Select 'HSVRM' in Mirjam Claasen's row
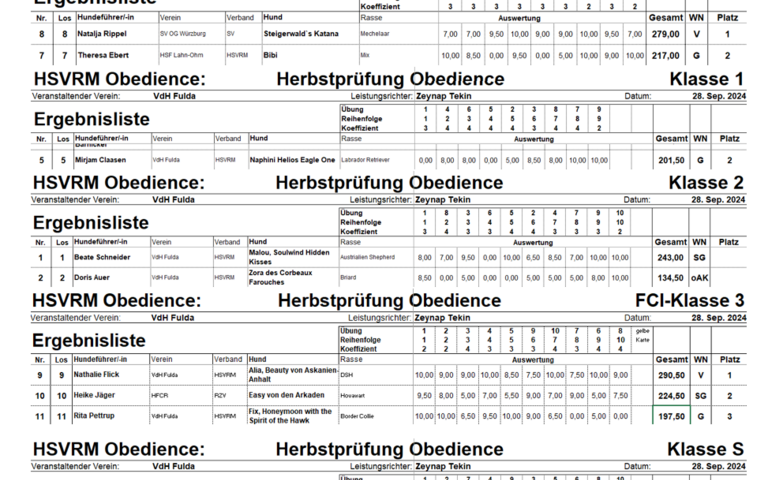This screenshot has height=480, width=768. coord(225,160)
